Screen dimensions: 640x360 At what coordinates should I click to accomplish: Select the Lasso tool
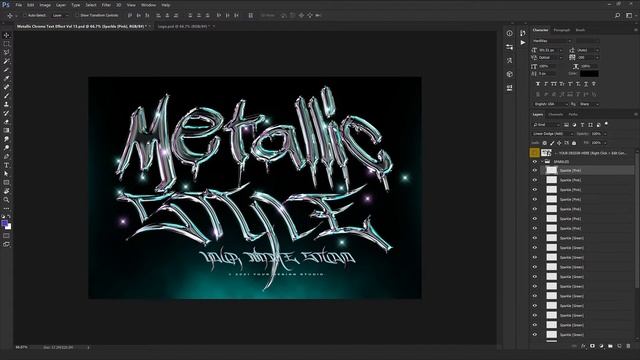(x=7, y=53)
